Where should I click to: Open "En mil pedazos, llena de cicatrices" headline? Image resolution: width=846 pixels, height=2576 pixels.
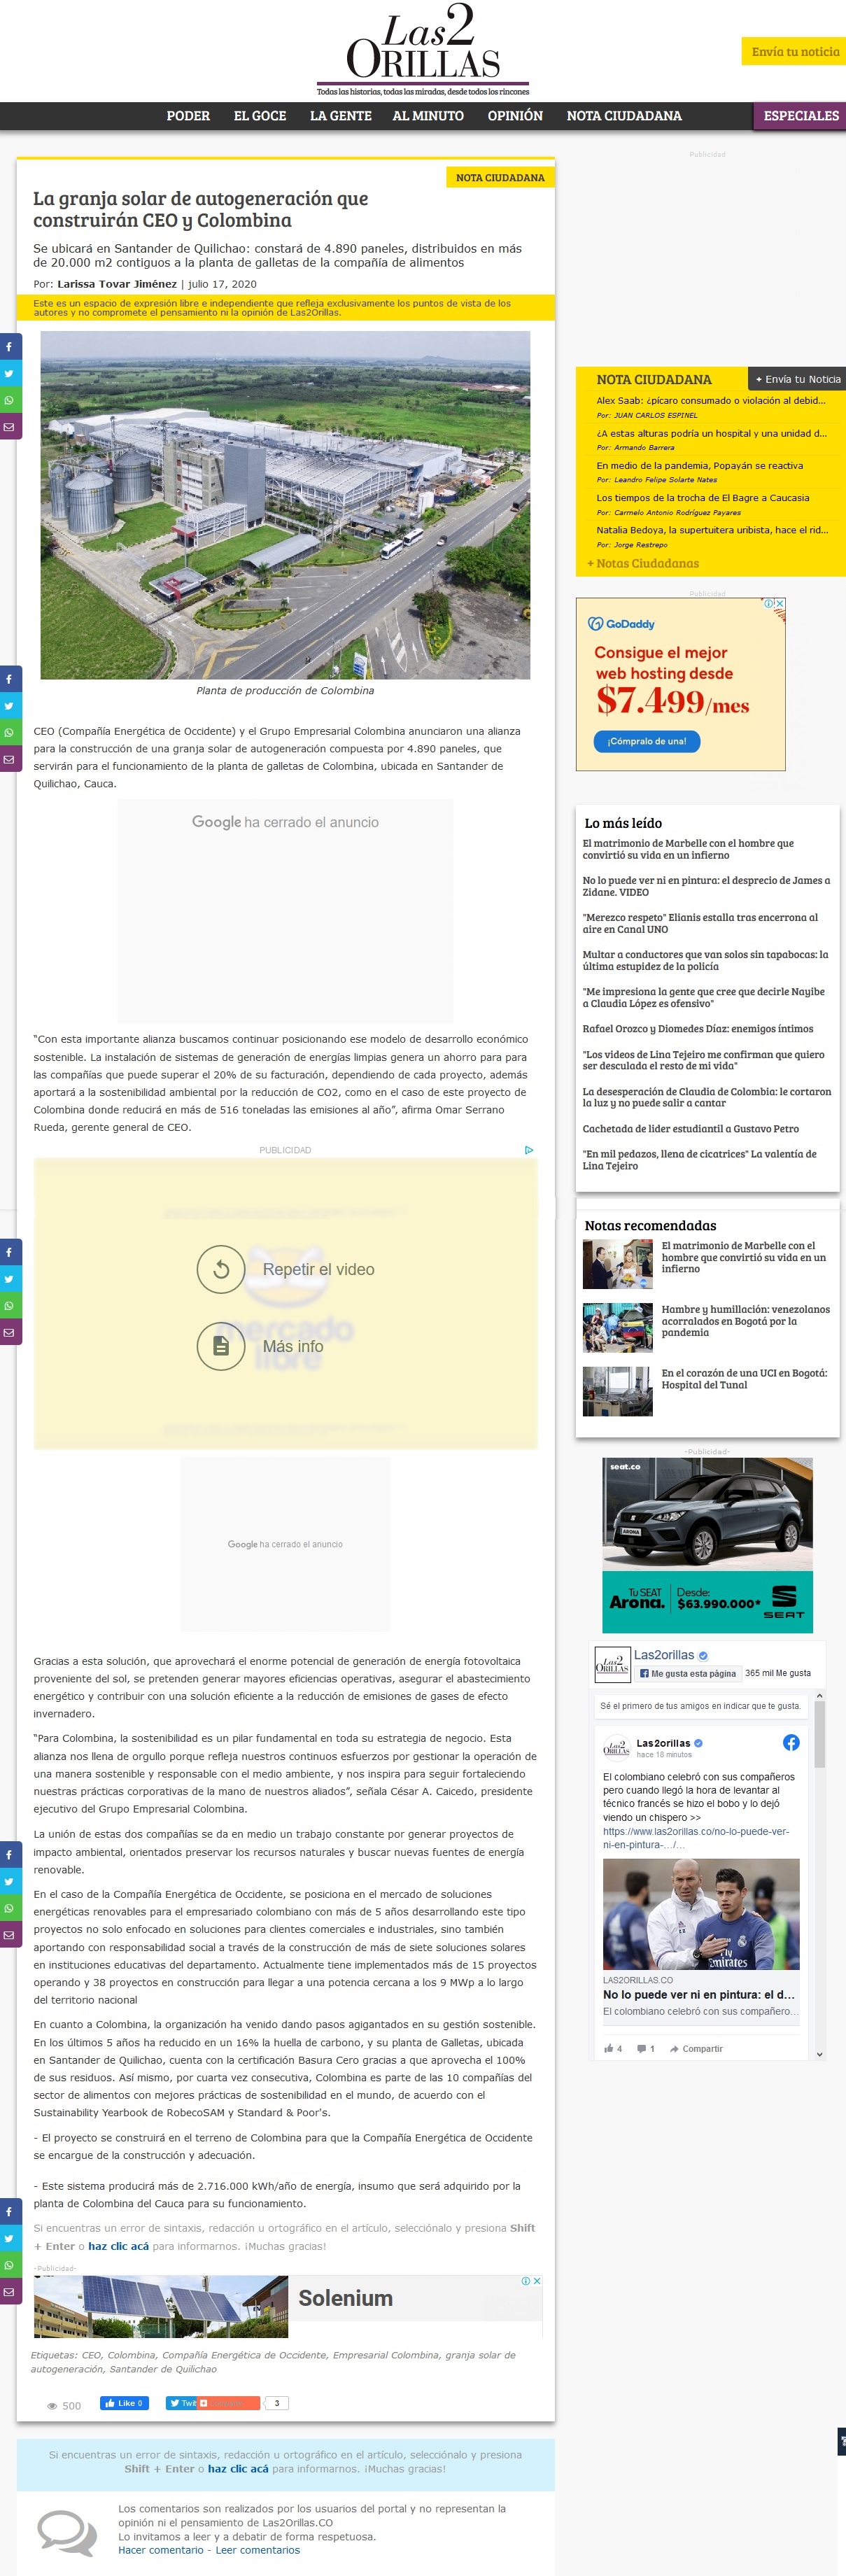(700, 1159)
